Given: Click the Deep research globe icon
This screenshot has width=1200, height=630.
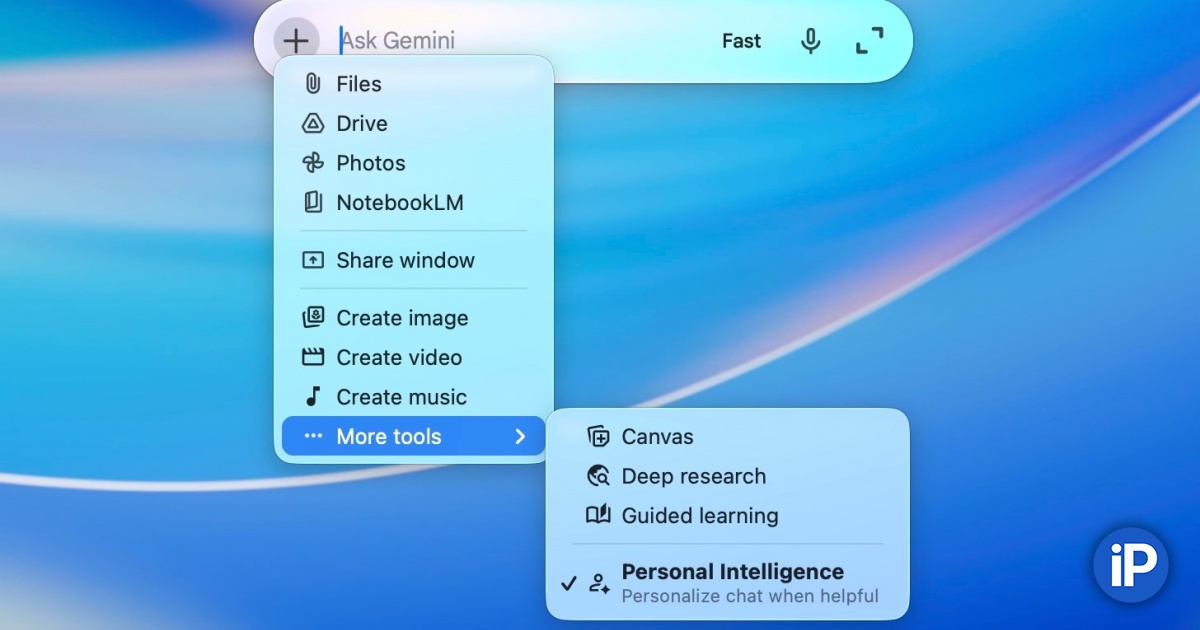Looking at the screenshot, I should click(x=598, y=476).
